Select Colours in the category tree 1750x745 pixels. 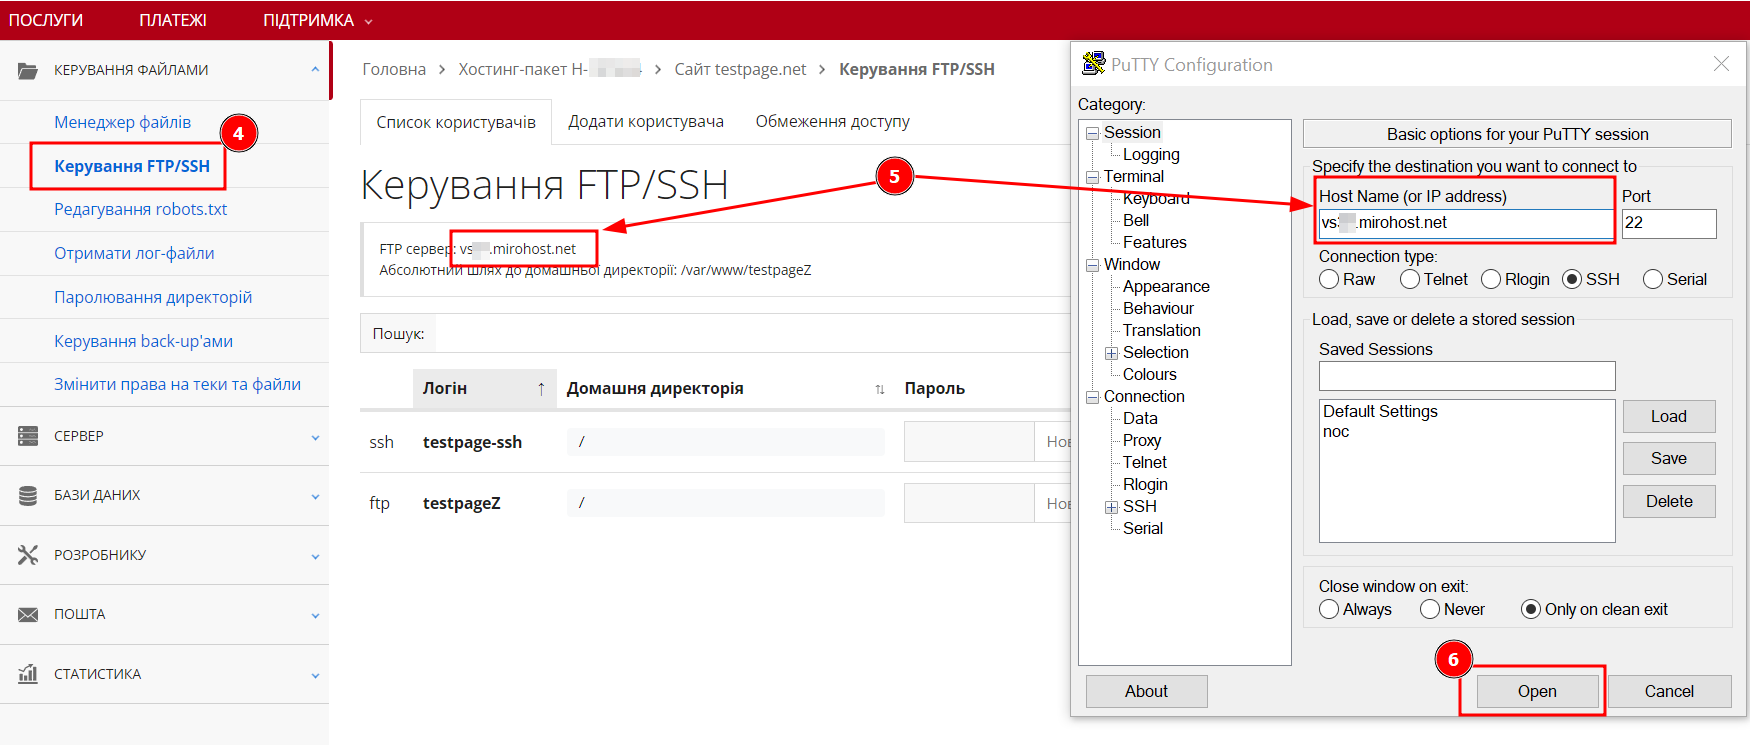tap(1150, 375)
